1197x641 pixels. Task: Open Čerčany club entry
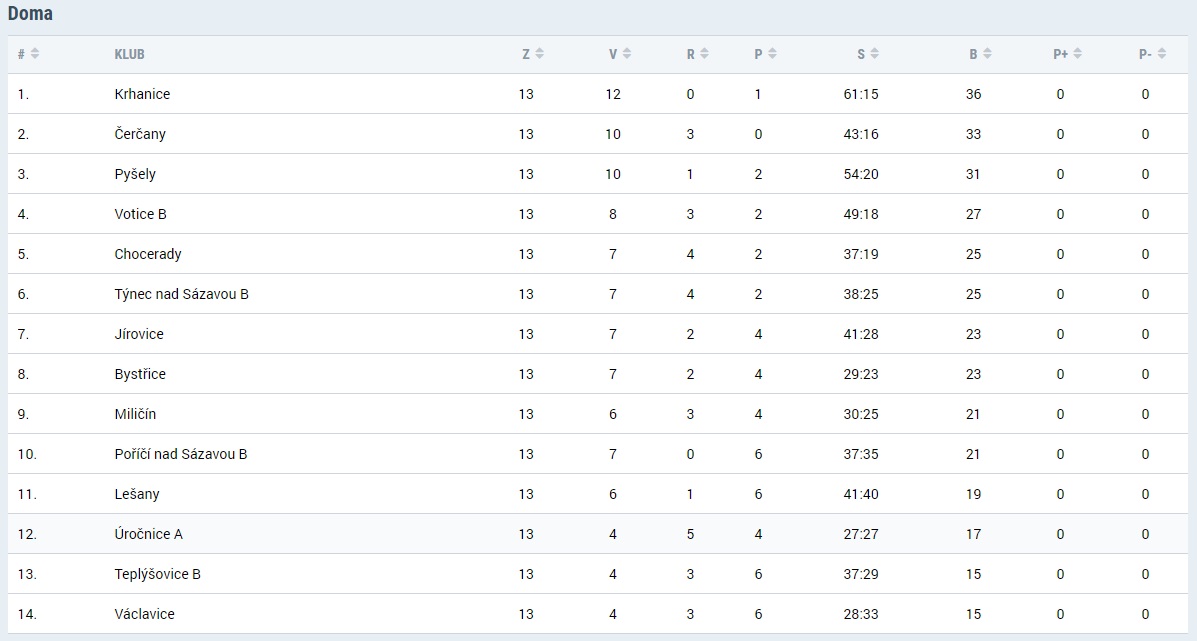[140, 134]
